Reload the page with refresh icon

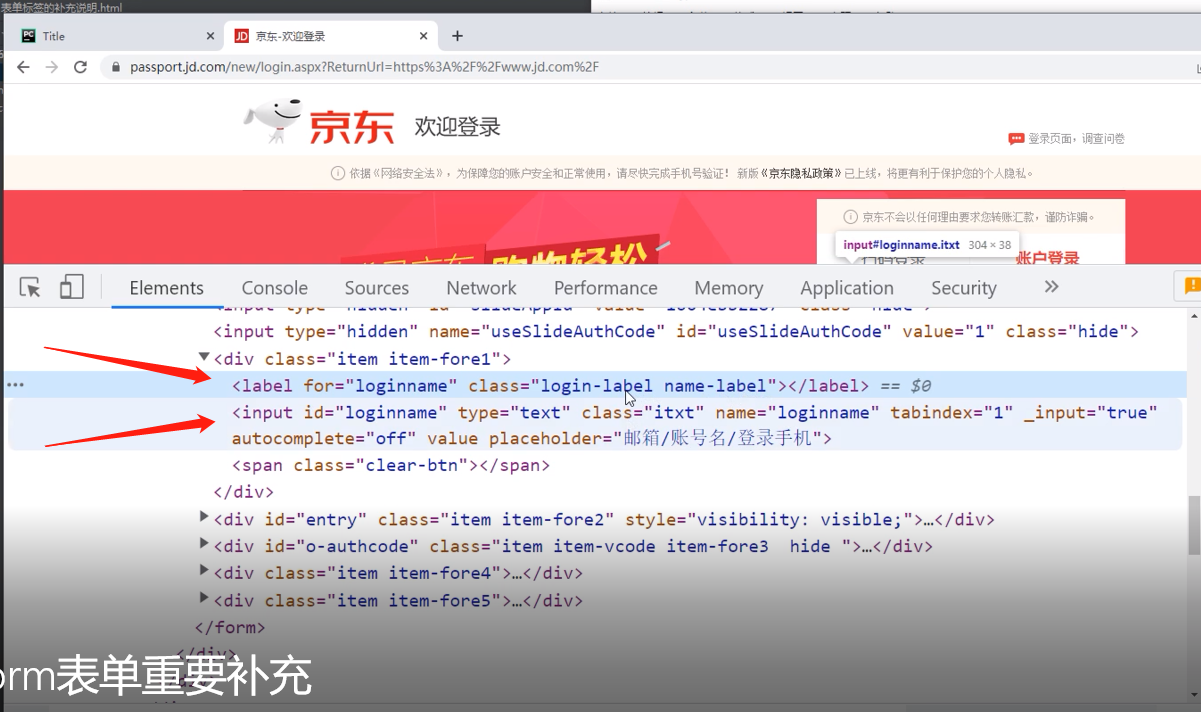(x=81, y=67)
